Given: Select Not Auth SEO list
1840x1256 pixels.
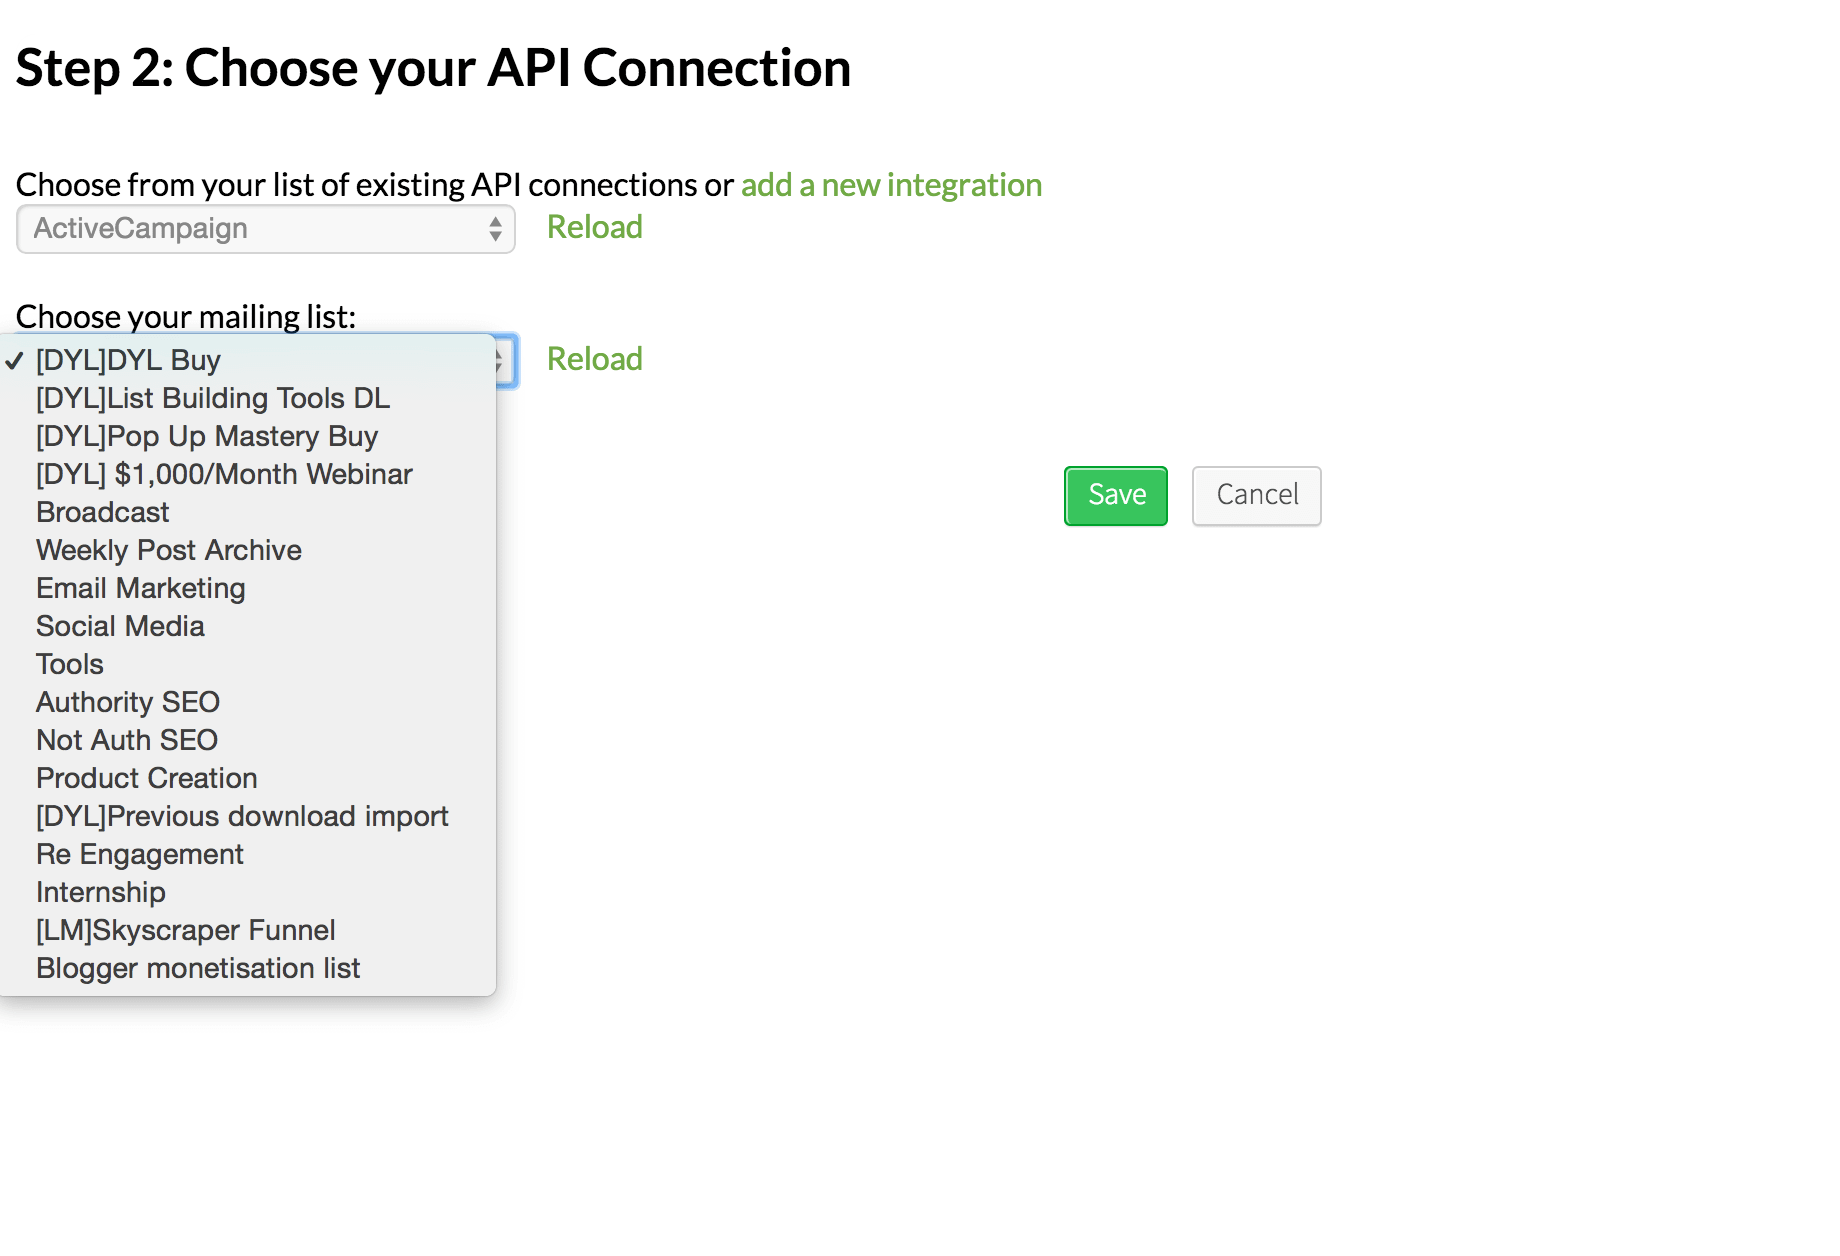Looking at the screenshot, I should 248,740.
